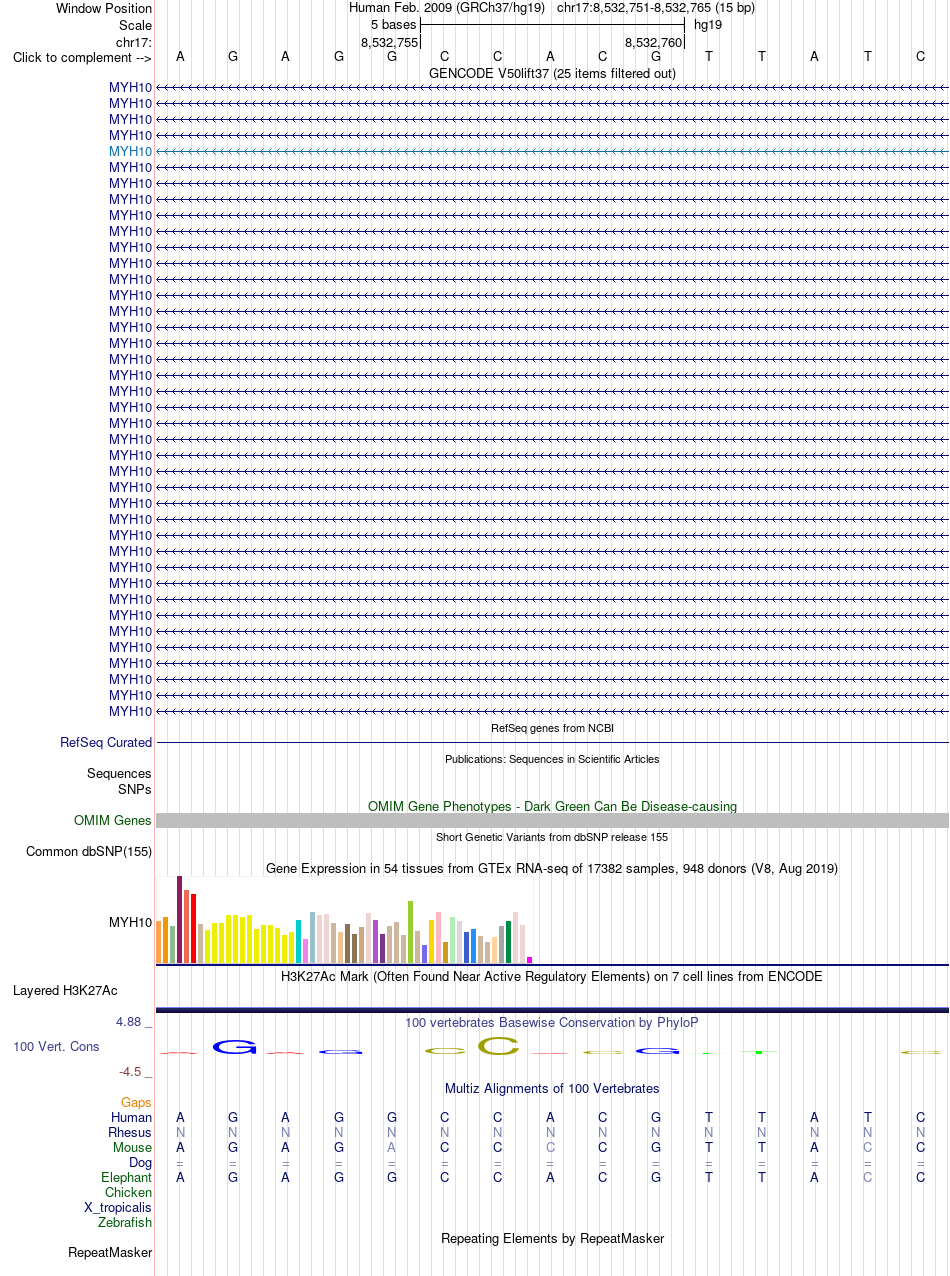Open 'Publications: Sequences in Scientific Articles' title
This screenshot has width=950, height=1276.
(x=552, y=759)
